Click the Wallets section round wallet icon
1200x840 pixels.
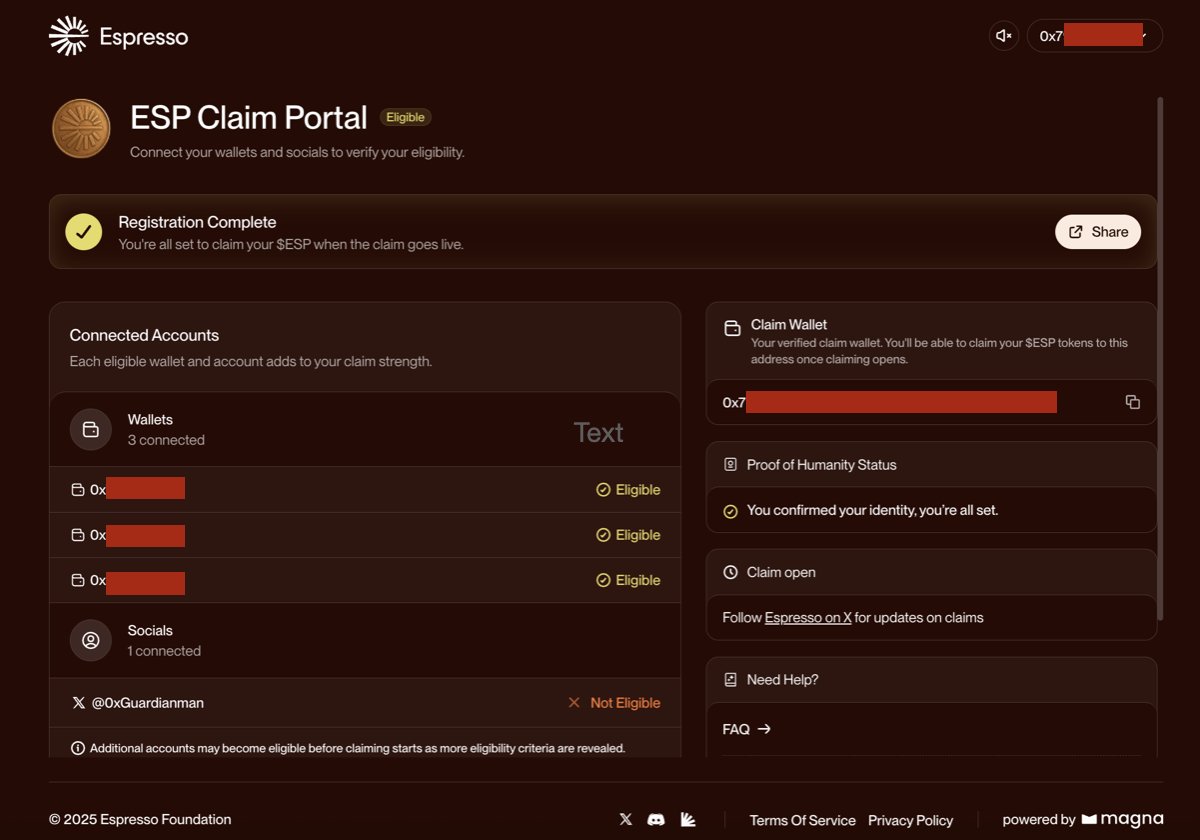[91, 430]
